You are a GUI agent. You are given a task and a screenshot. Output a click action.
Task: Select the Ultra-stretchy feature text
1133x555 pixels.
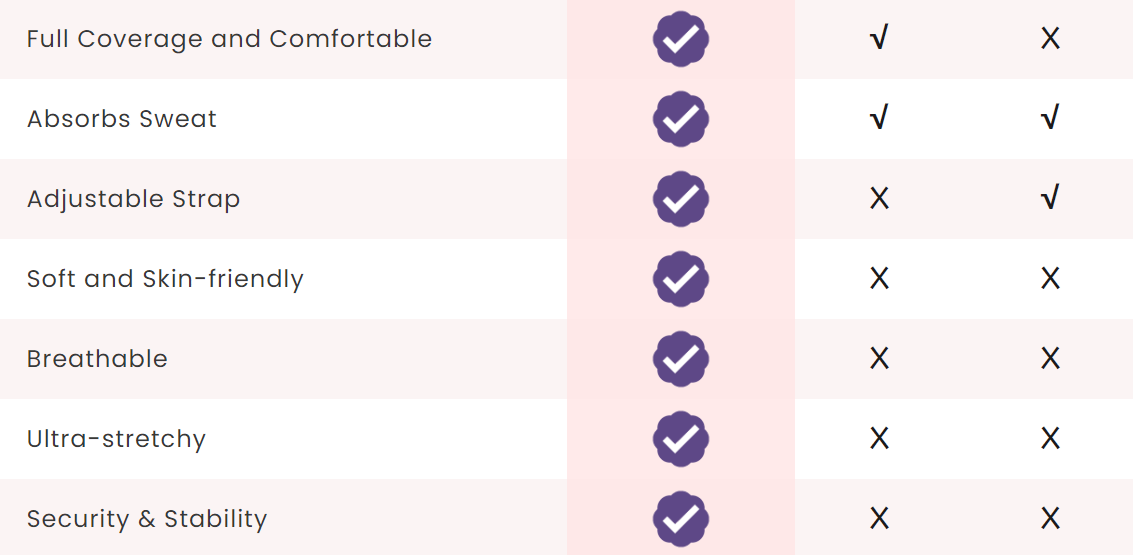pyautogui.click(x=116, y=439)
